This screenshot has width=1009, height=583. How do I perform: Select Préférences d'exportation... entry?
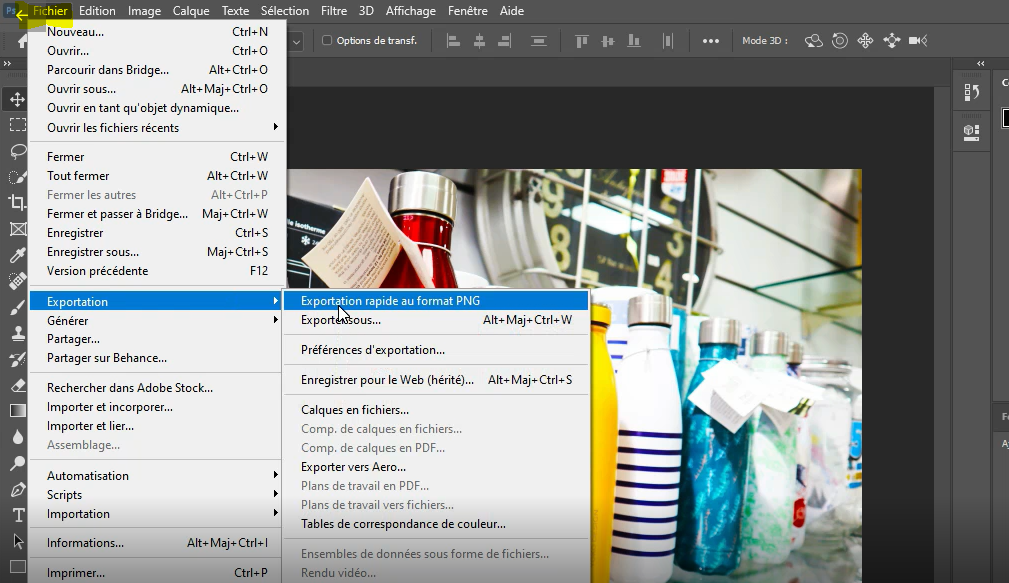coord(373,350)
